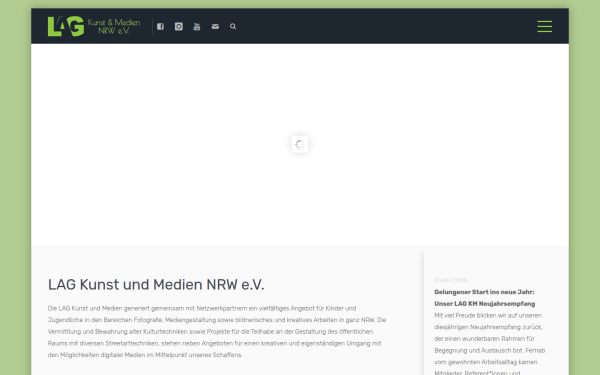Click the '17 Feb / 2025' date text
This screenshot has height=375, width=600.
(450, 280)
